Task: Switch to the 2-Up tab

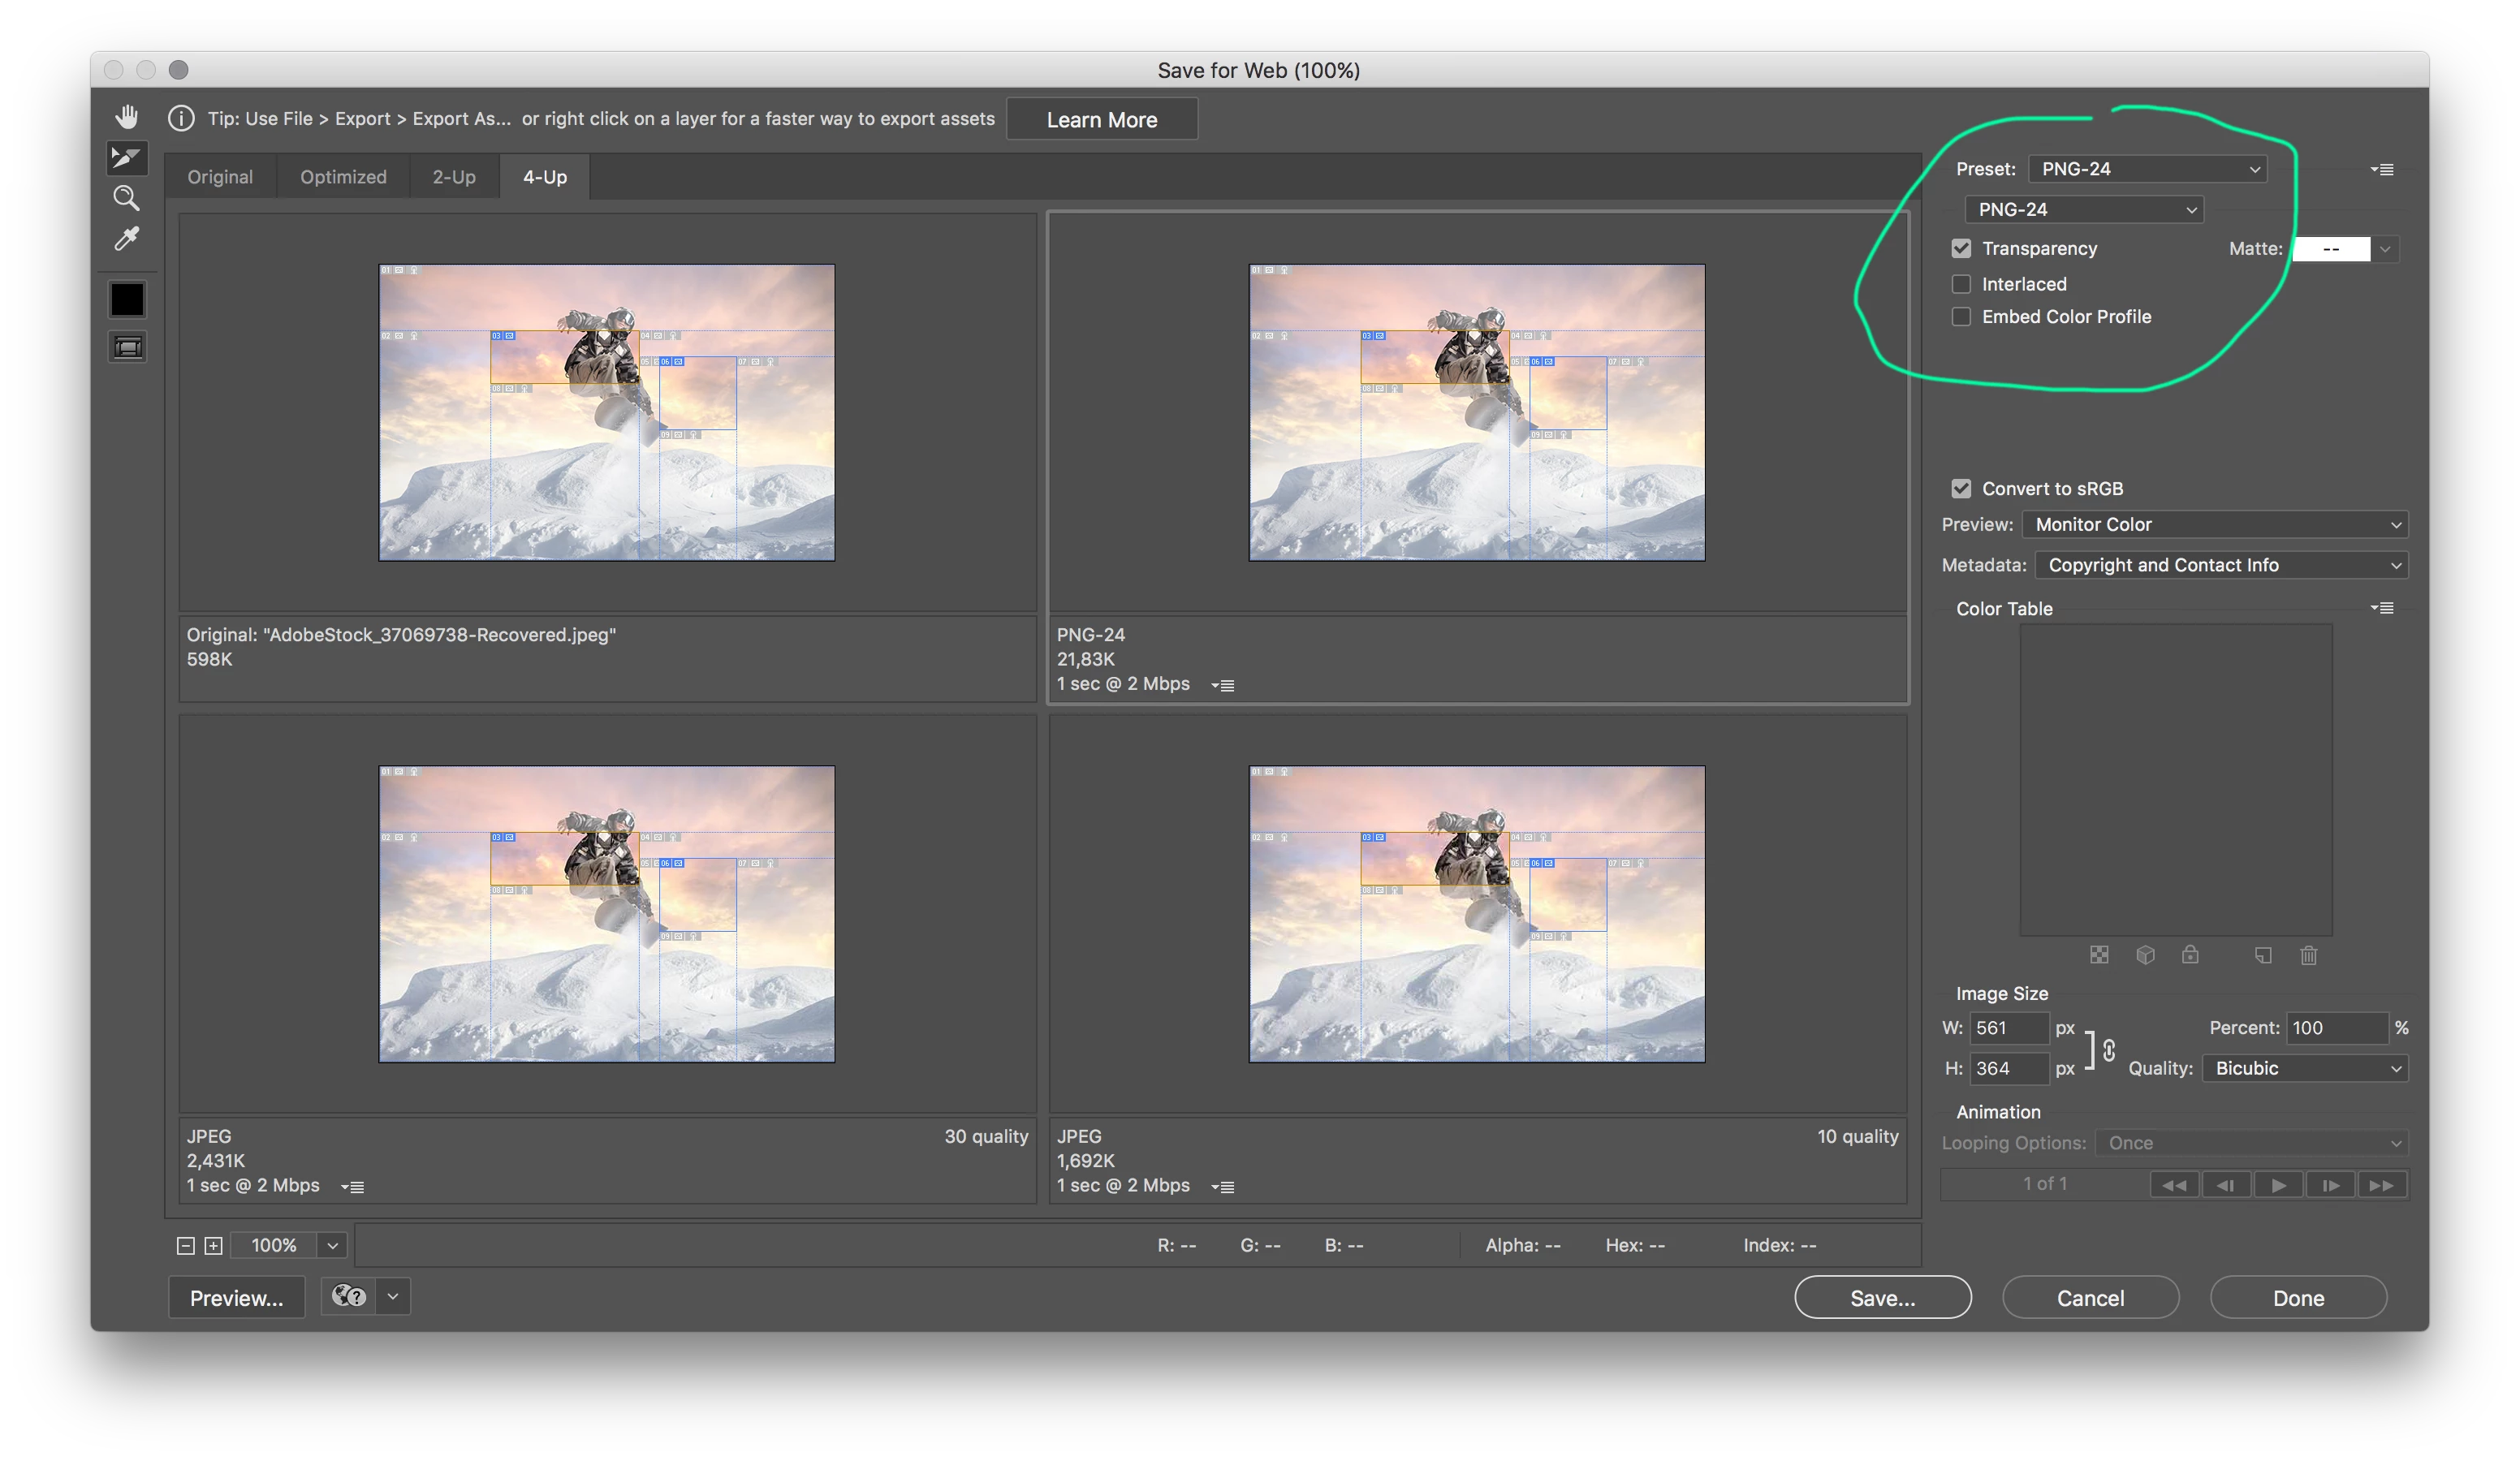Action: coord(454,177)
